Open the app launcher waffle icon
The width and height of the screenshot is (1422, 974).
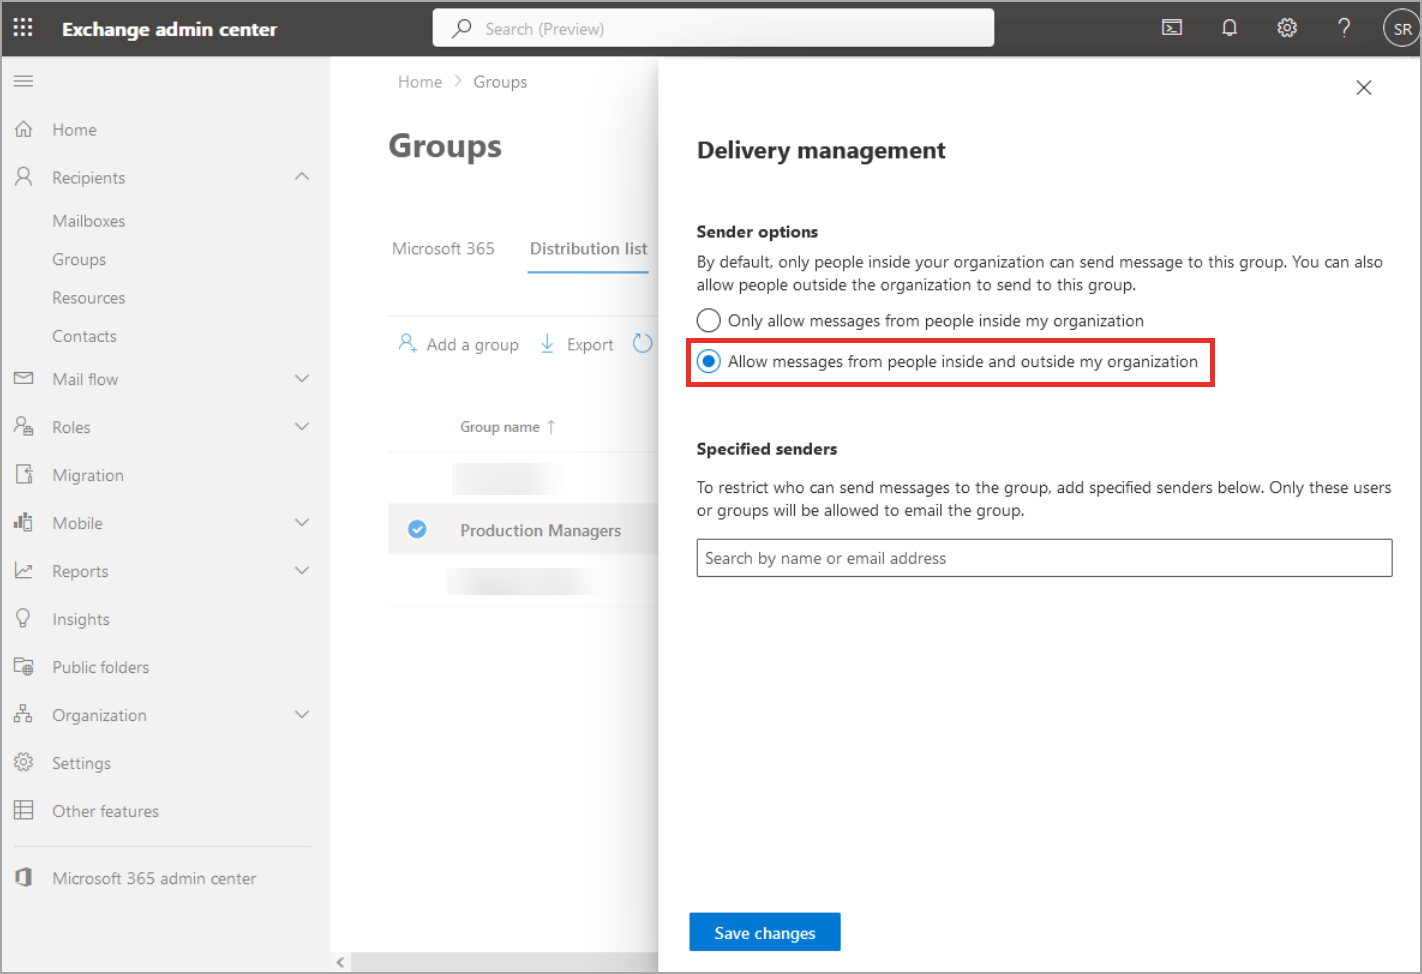(23, 28)
